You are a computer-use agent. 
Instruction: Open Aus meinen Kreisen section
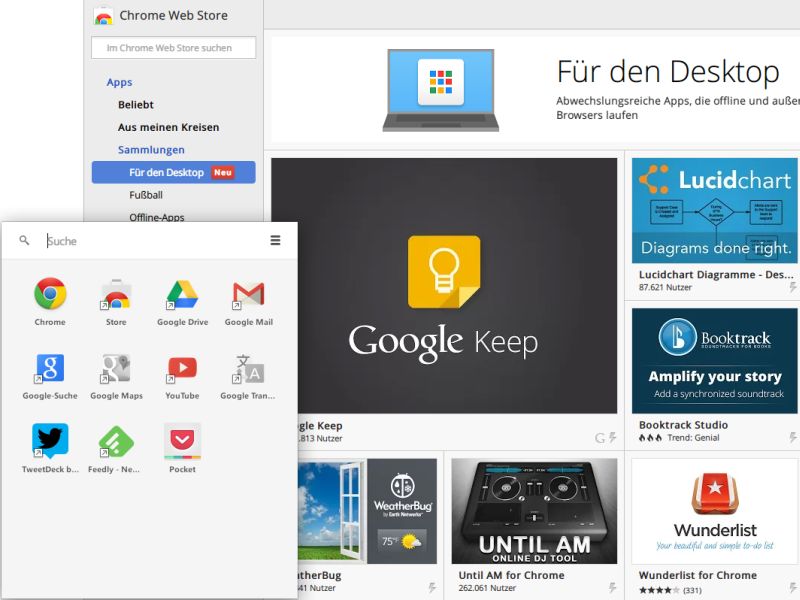168,127
